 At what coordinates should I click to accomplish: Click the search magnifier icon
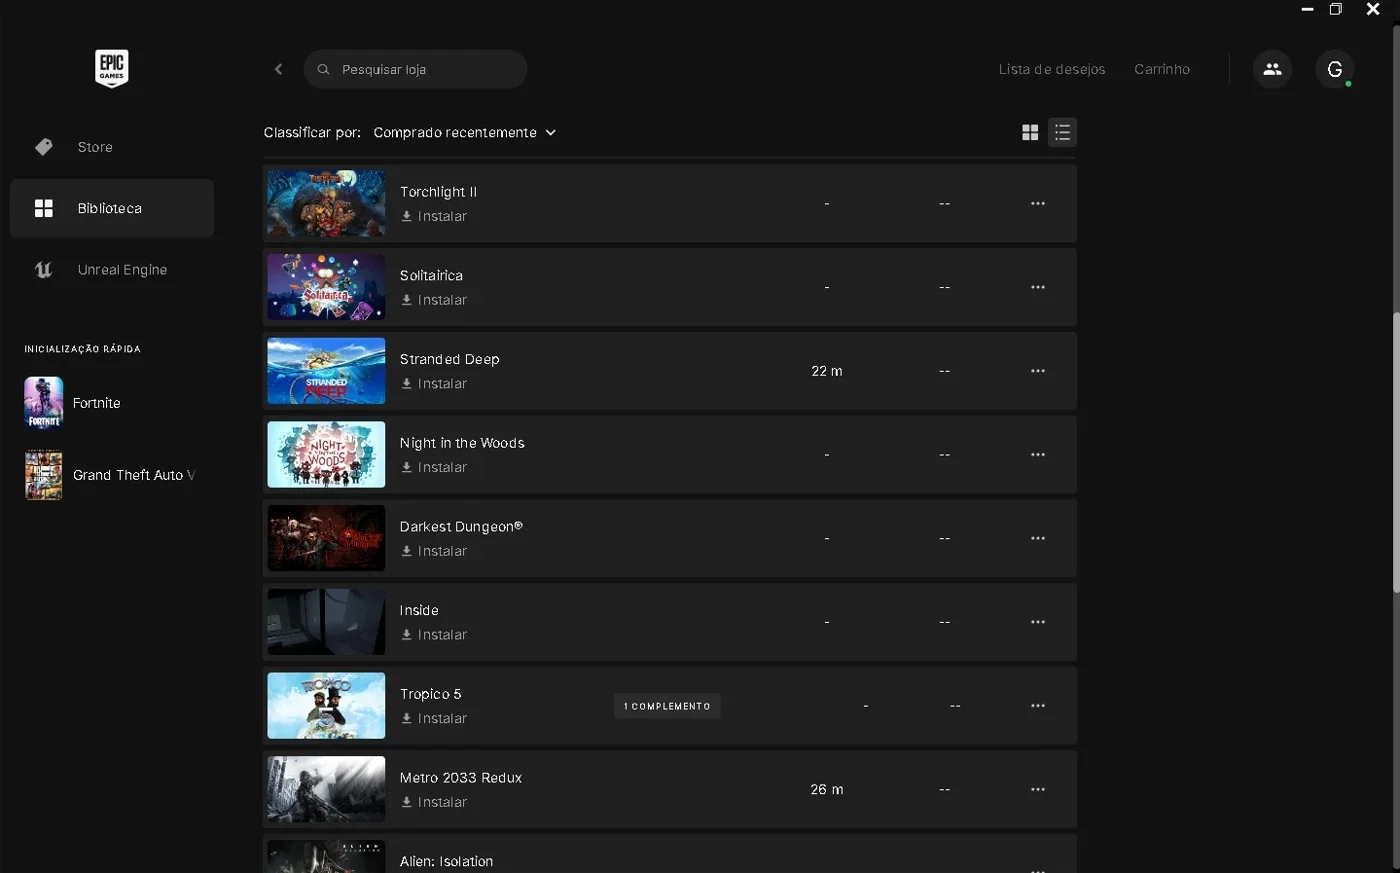click(323, 69)
